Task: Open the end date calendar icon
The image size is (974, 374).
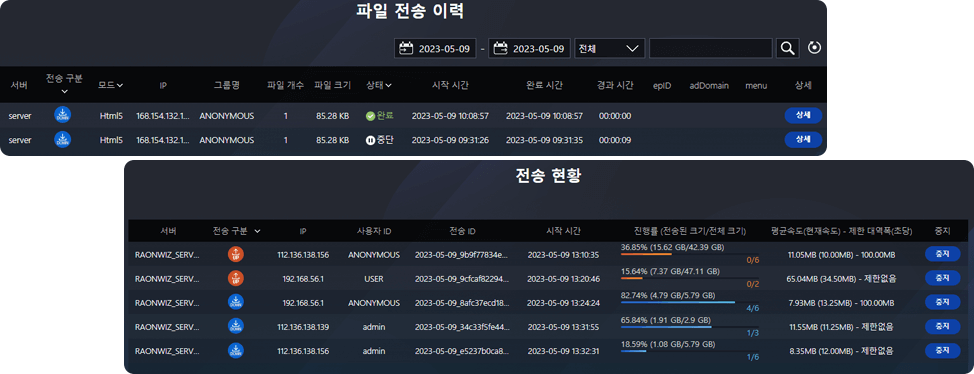Action: coord(501,48)
